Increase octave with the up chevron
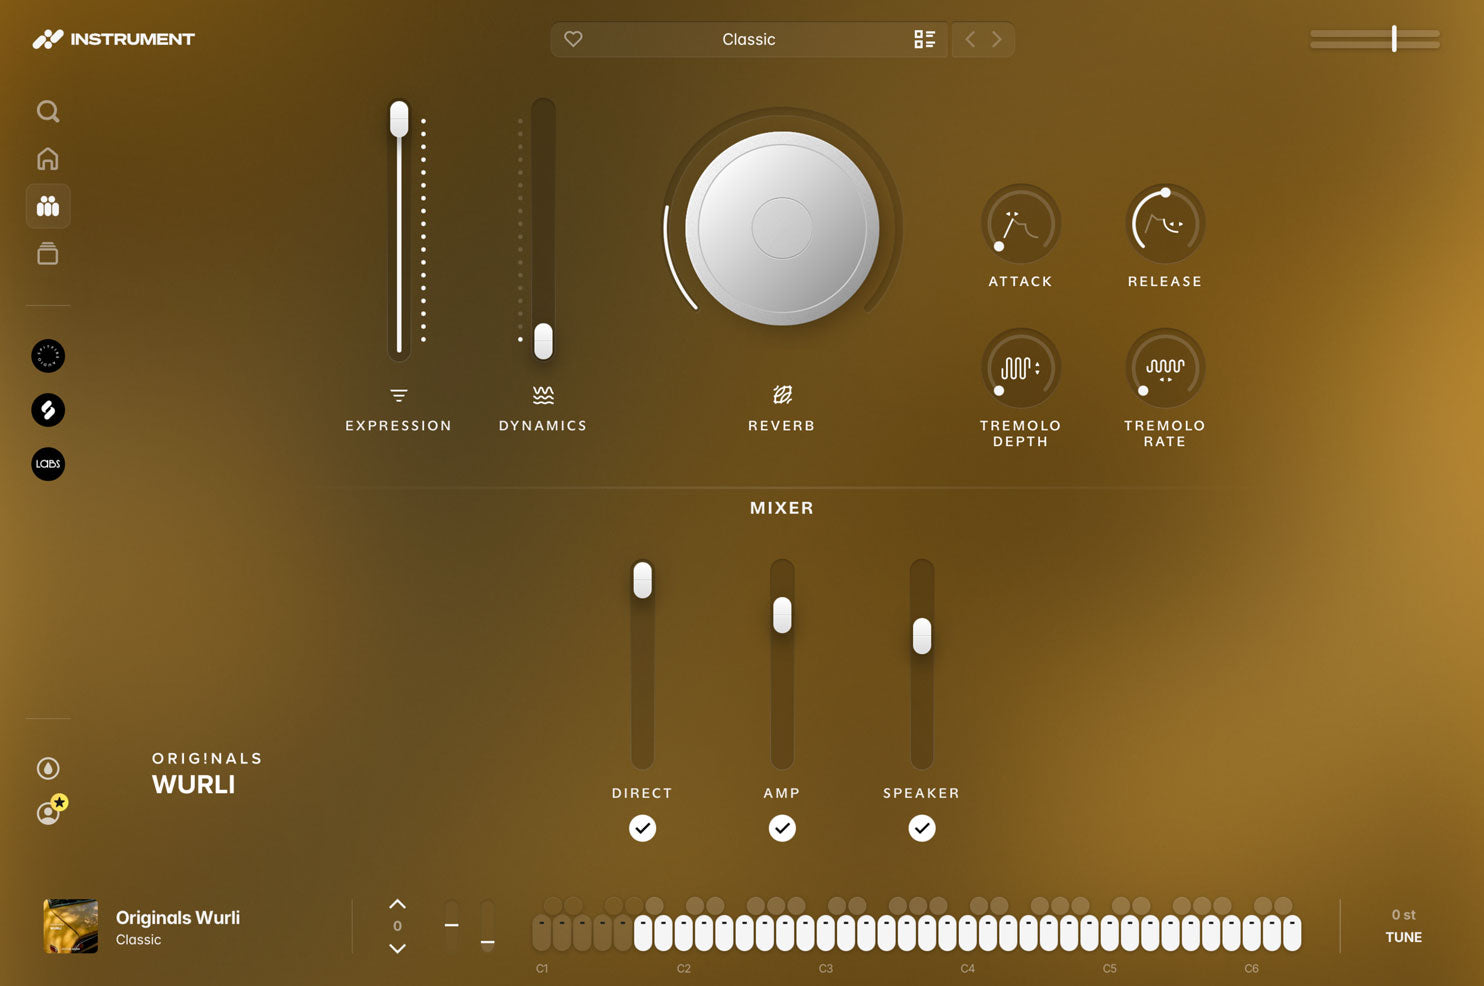This screenshot has height=986, width=1484. coord(397,904)
